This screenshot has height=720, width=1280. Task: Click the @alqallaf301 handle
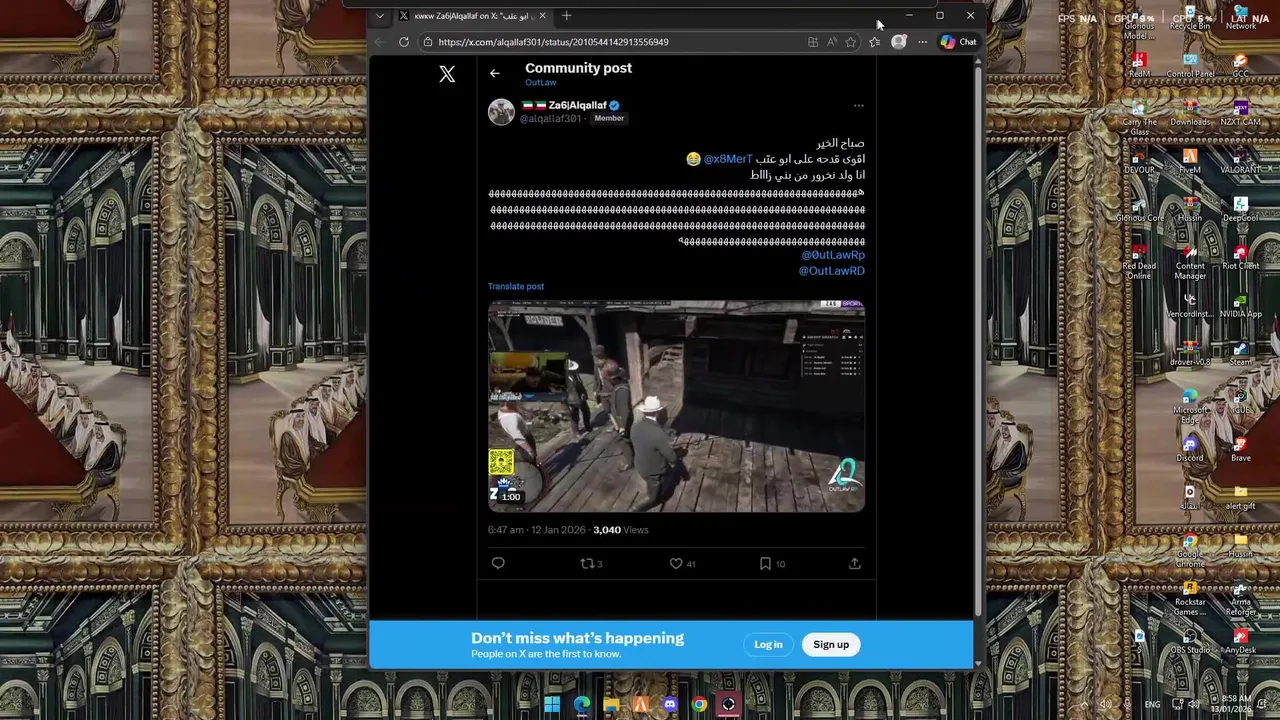click(550, 118)
